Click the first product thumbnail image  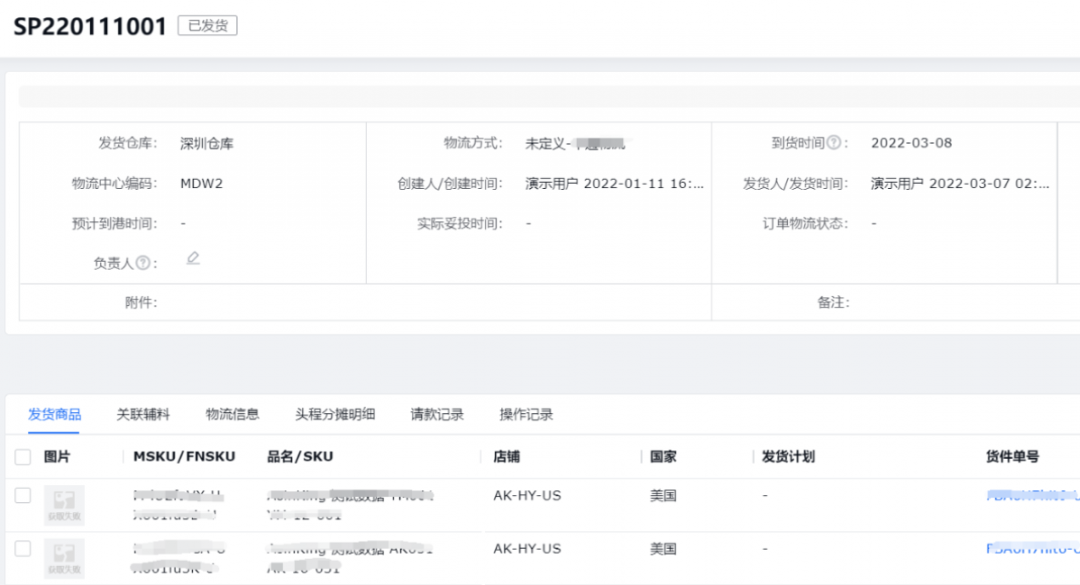tap(64, 504)
